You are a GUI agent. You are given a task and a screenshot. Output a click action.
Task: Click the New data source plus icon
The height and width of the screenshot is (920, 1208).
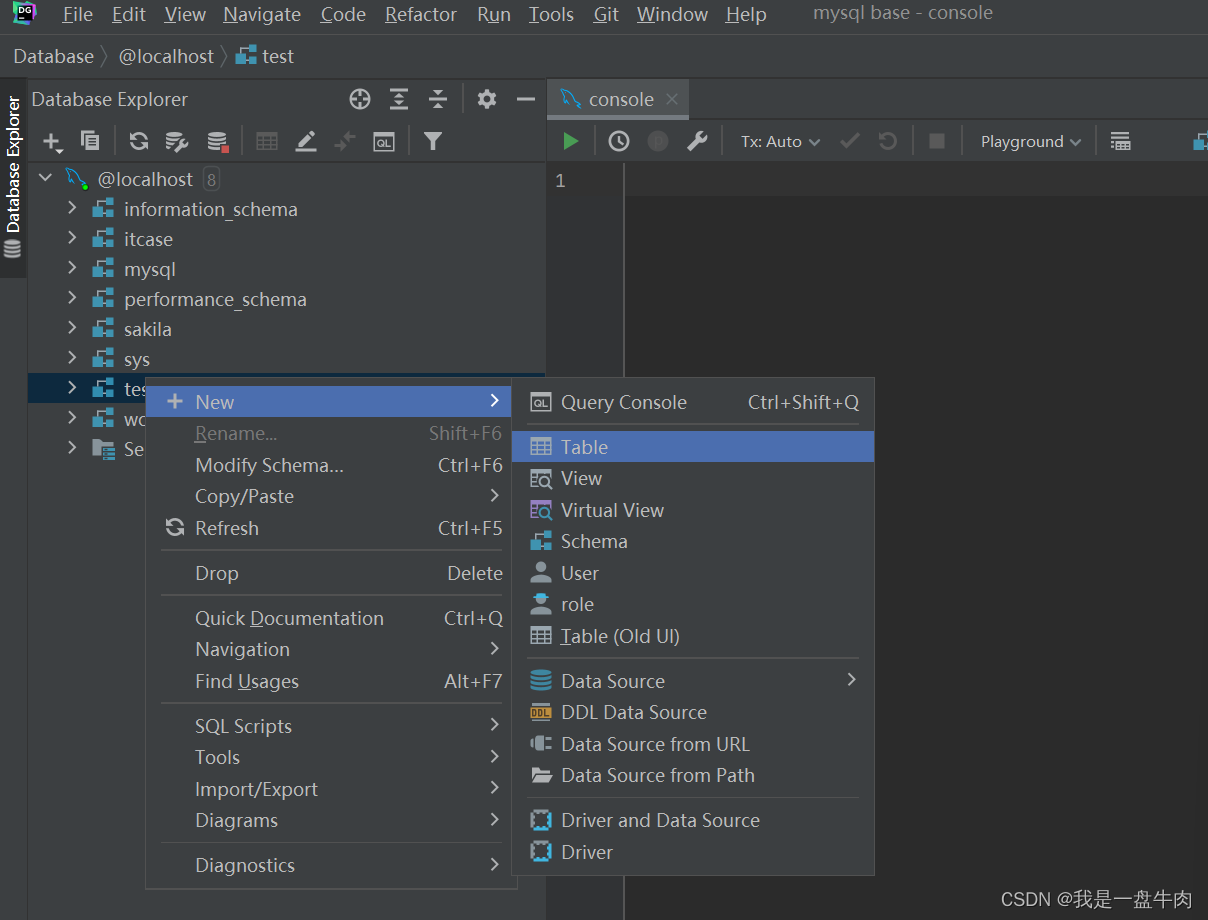pyautogui.click(x=52, y=142)
